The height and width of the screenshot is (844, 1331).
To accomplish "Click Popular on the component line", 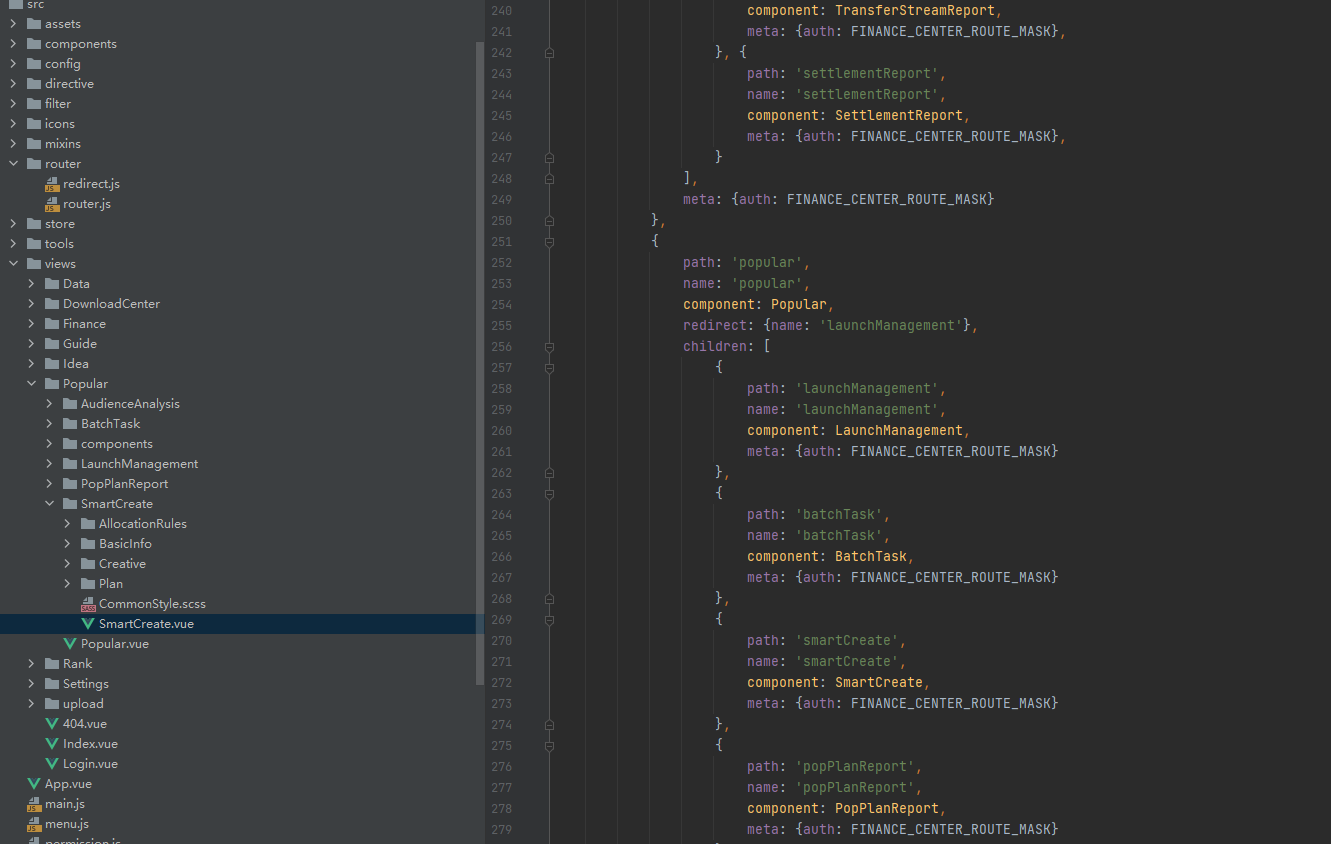I will pos(799,304).
